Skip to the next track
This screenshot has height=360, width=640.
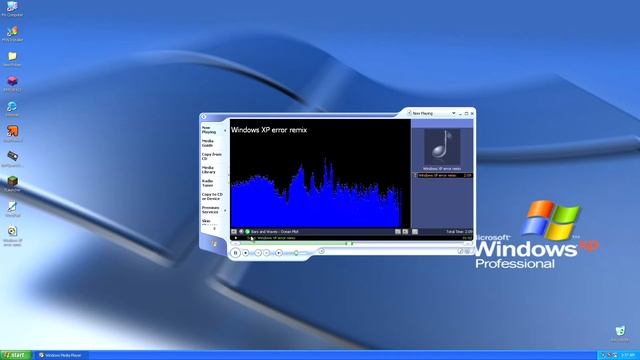[x=267, y=253]
